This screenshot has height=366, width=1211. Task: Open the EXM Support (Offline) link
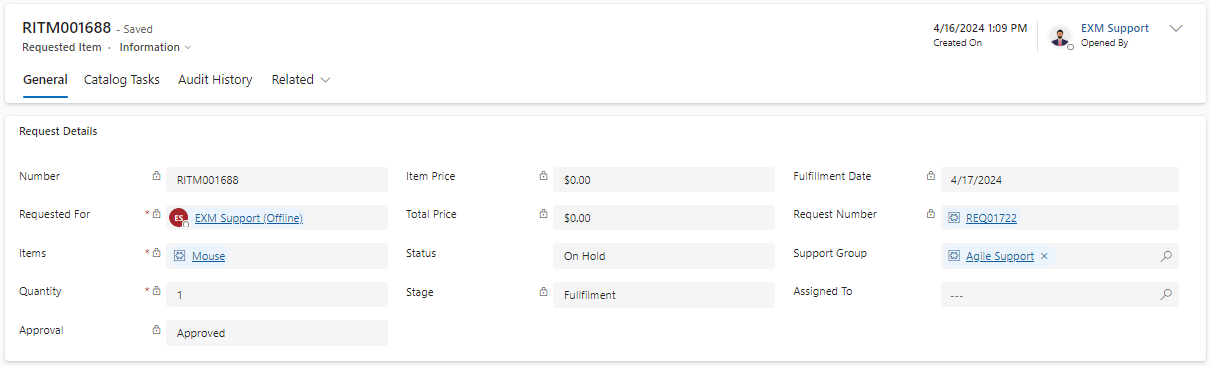248,218
